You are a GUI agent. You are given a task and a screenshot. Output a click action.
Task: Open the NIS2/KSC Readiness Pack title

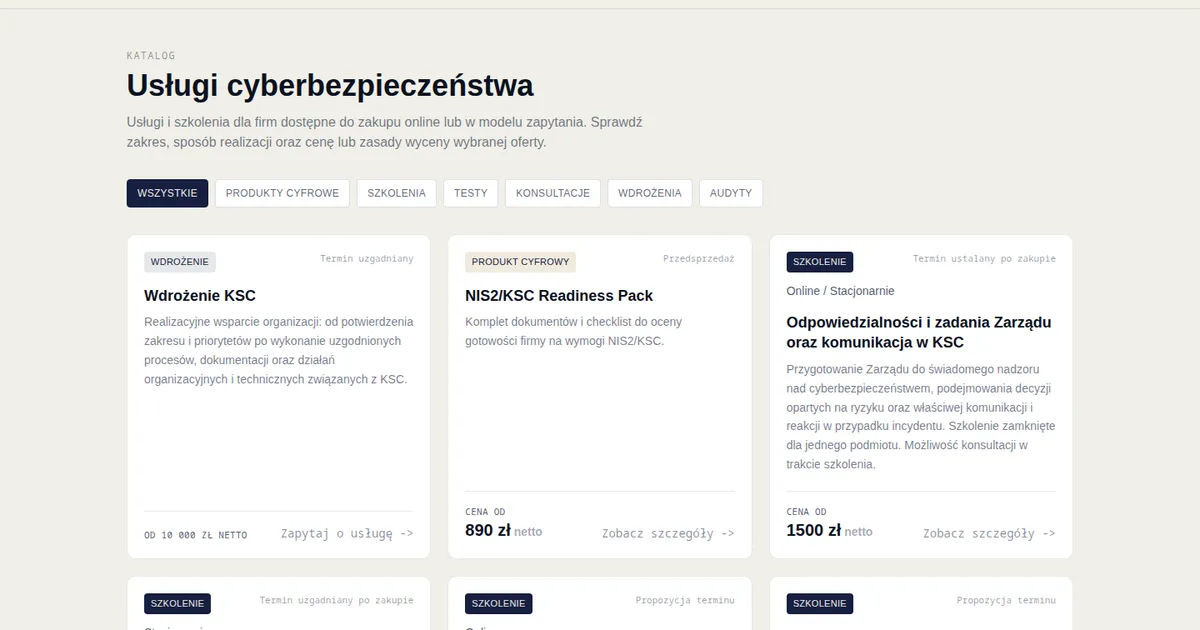[559, 296]
